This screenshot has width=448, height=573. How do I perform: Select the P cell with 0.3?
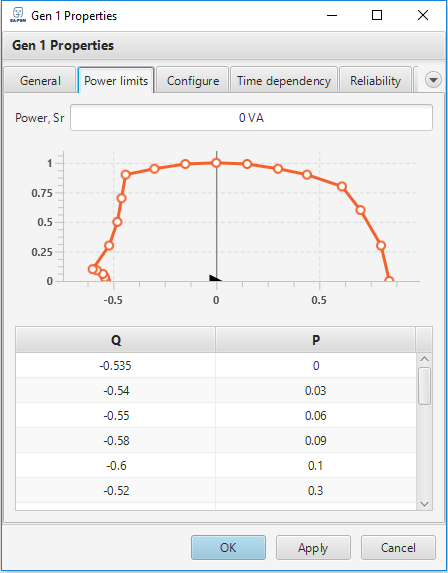point(316,490)
